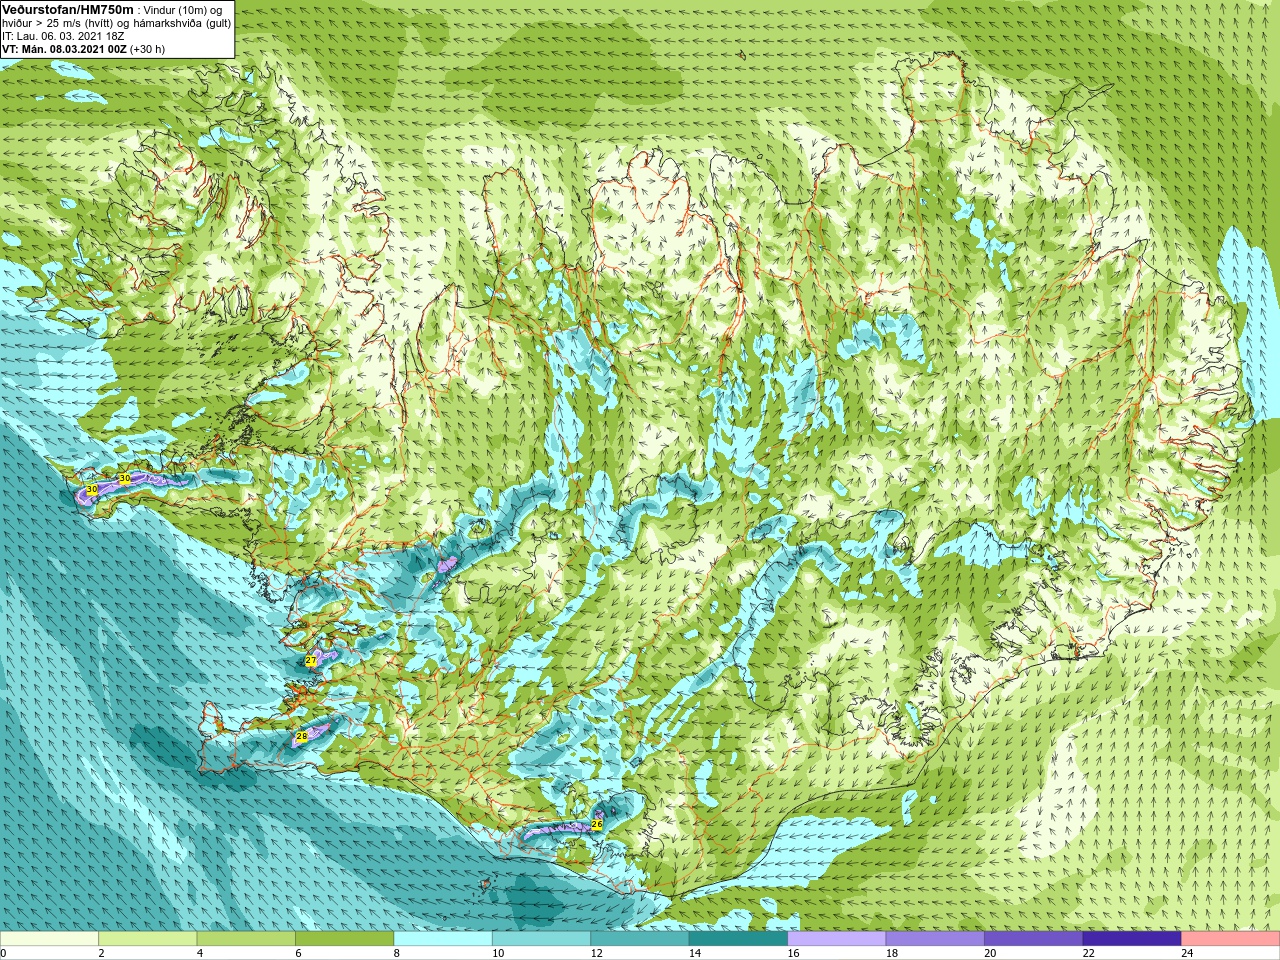Click the legend tick label 0
The image size is (1280, 960).
[3, 953]
